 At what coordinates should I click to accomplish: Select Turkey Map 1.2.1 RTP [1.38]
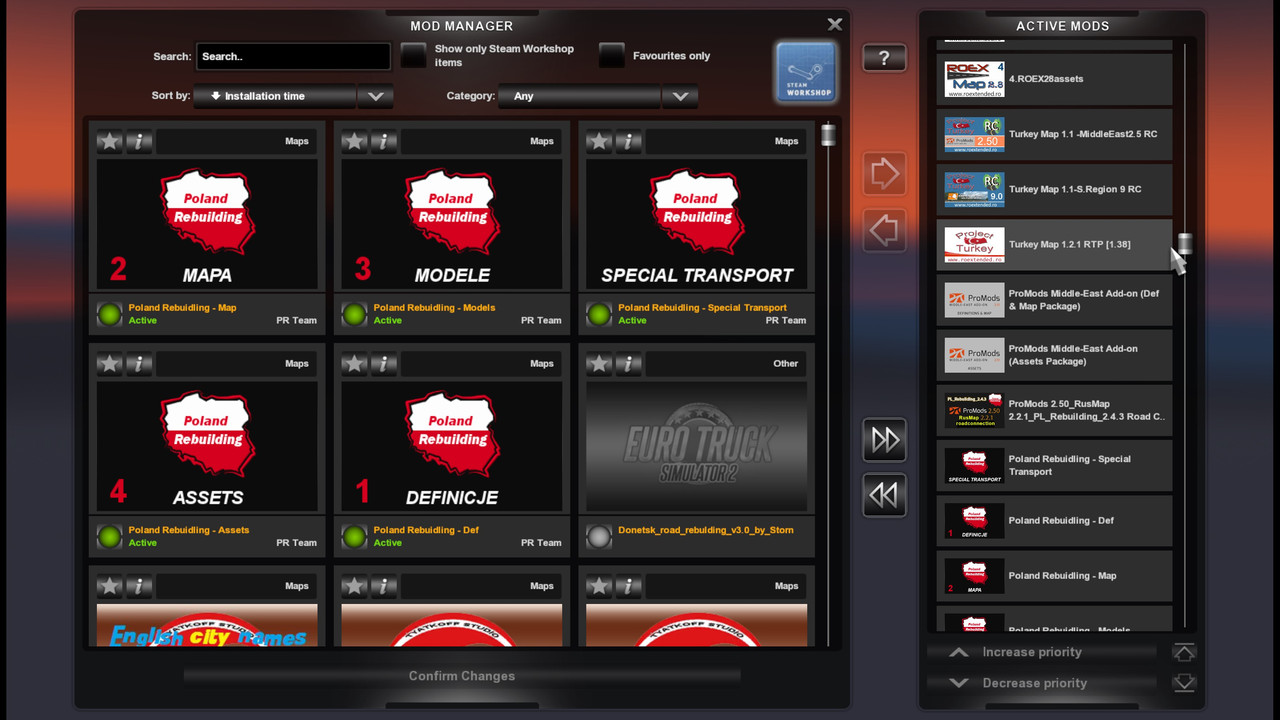tap(1054, 245)
